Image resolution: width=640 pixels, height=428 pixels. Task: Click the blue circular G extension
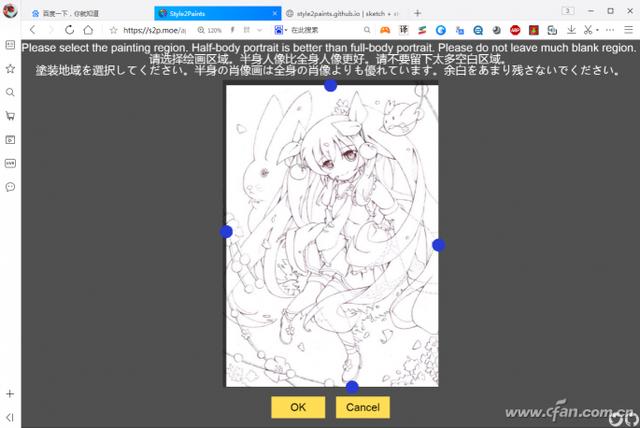pyautogui.click(x=440, y=30)
